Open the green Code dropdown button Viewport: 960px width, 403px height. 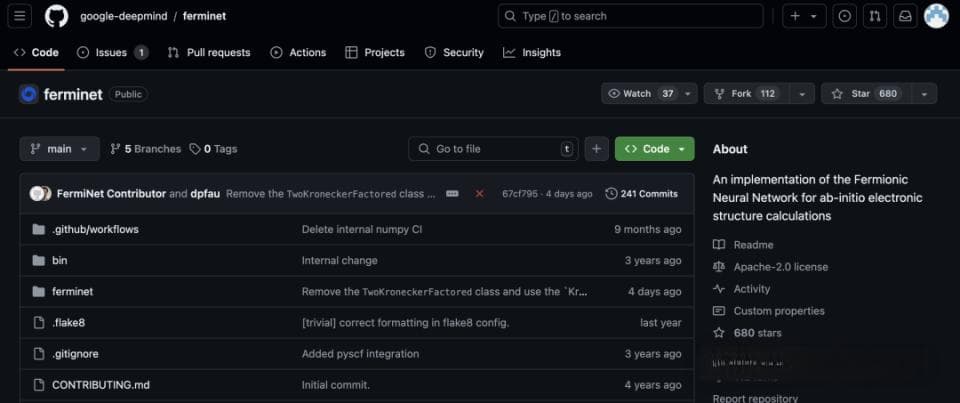(x=654, y=149)
